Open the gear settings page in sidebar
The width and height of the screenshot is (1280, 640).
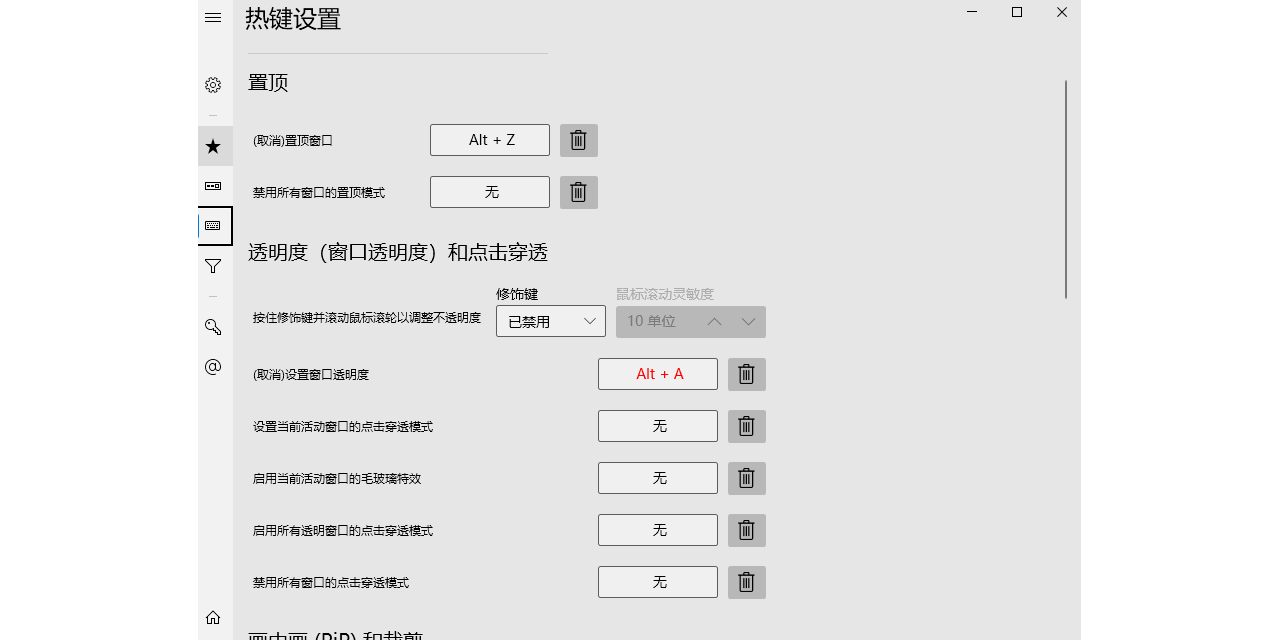click(213, 85)
